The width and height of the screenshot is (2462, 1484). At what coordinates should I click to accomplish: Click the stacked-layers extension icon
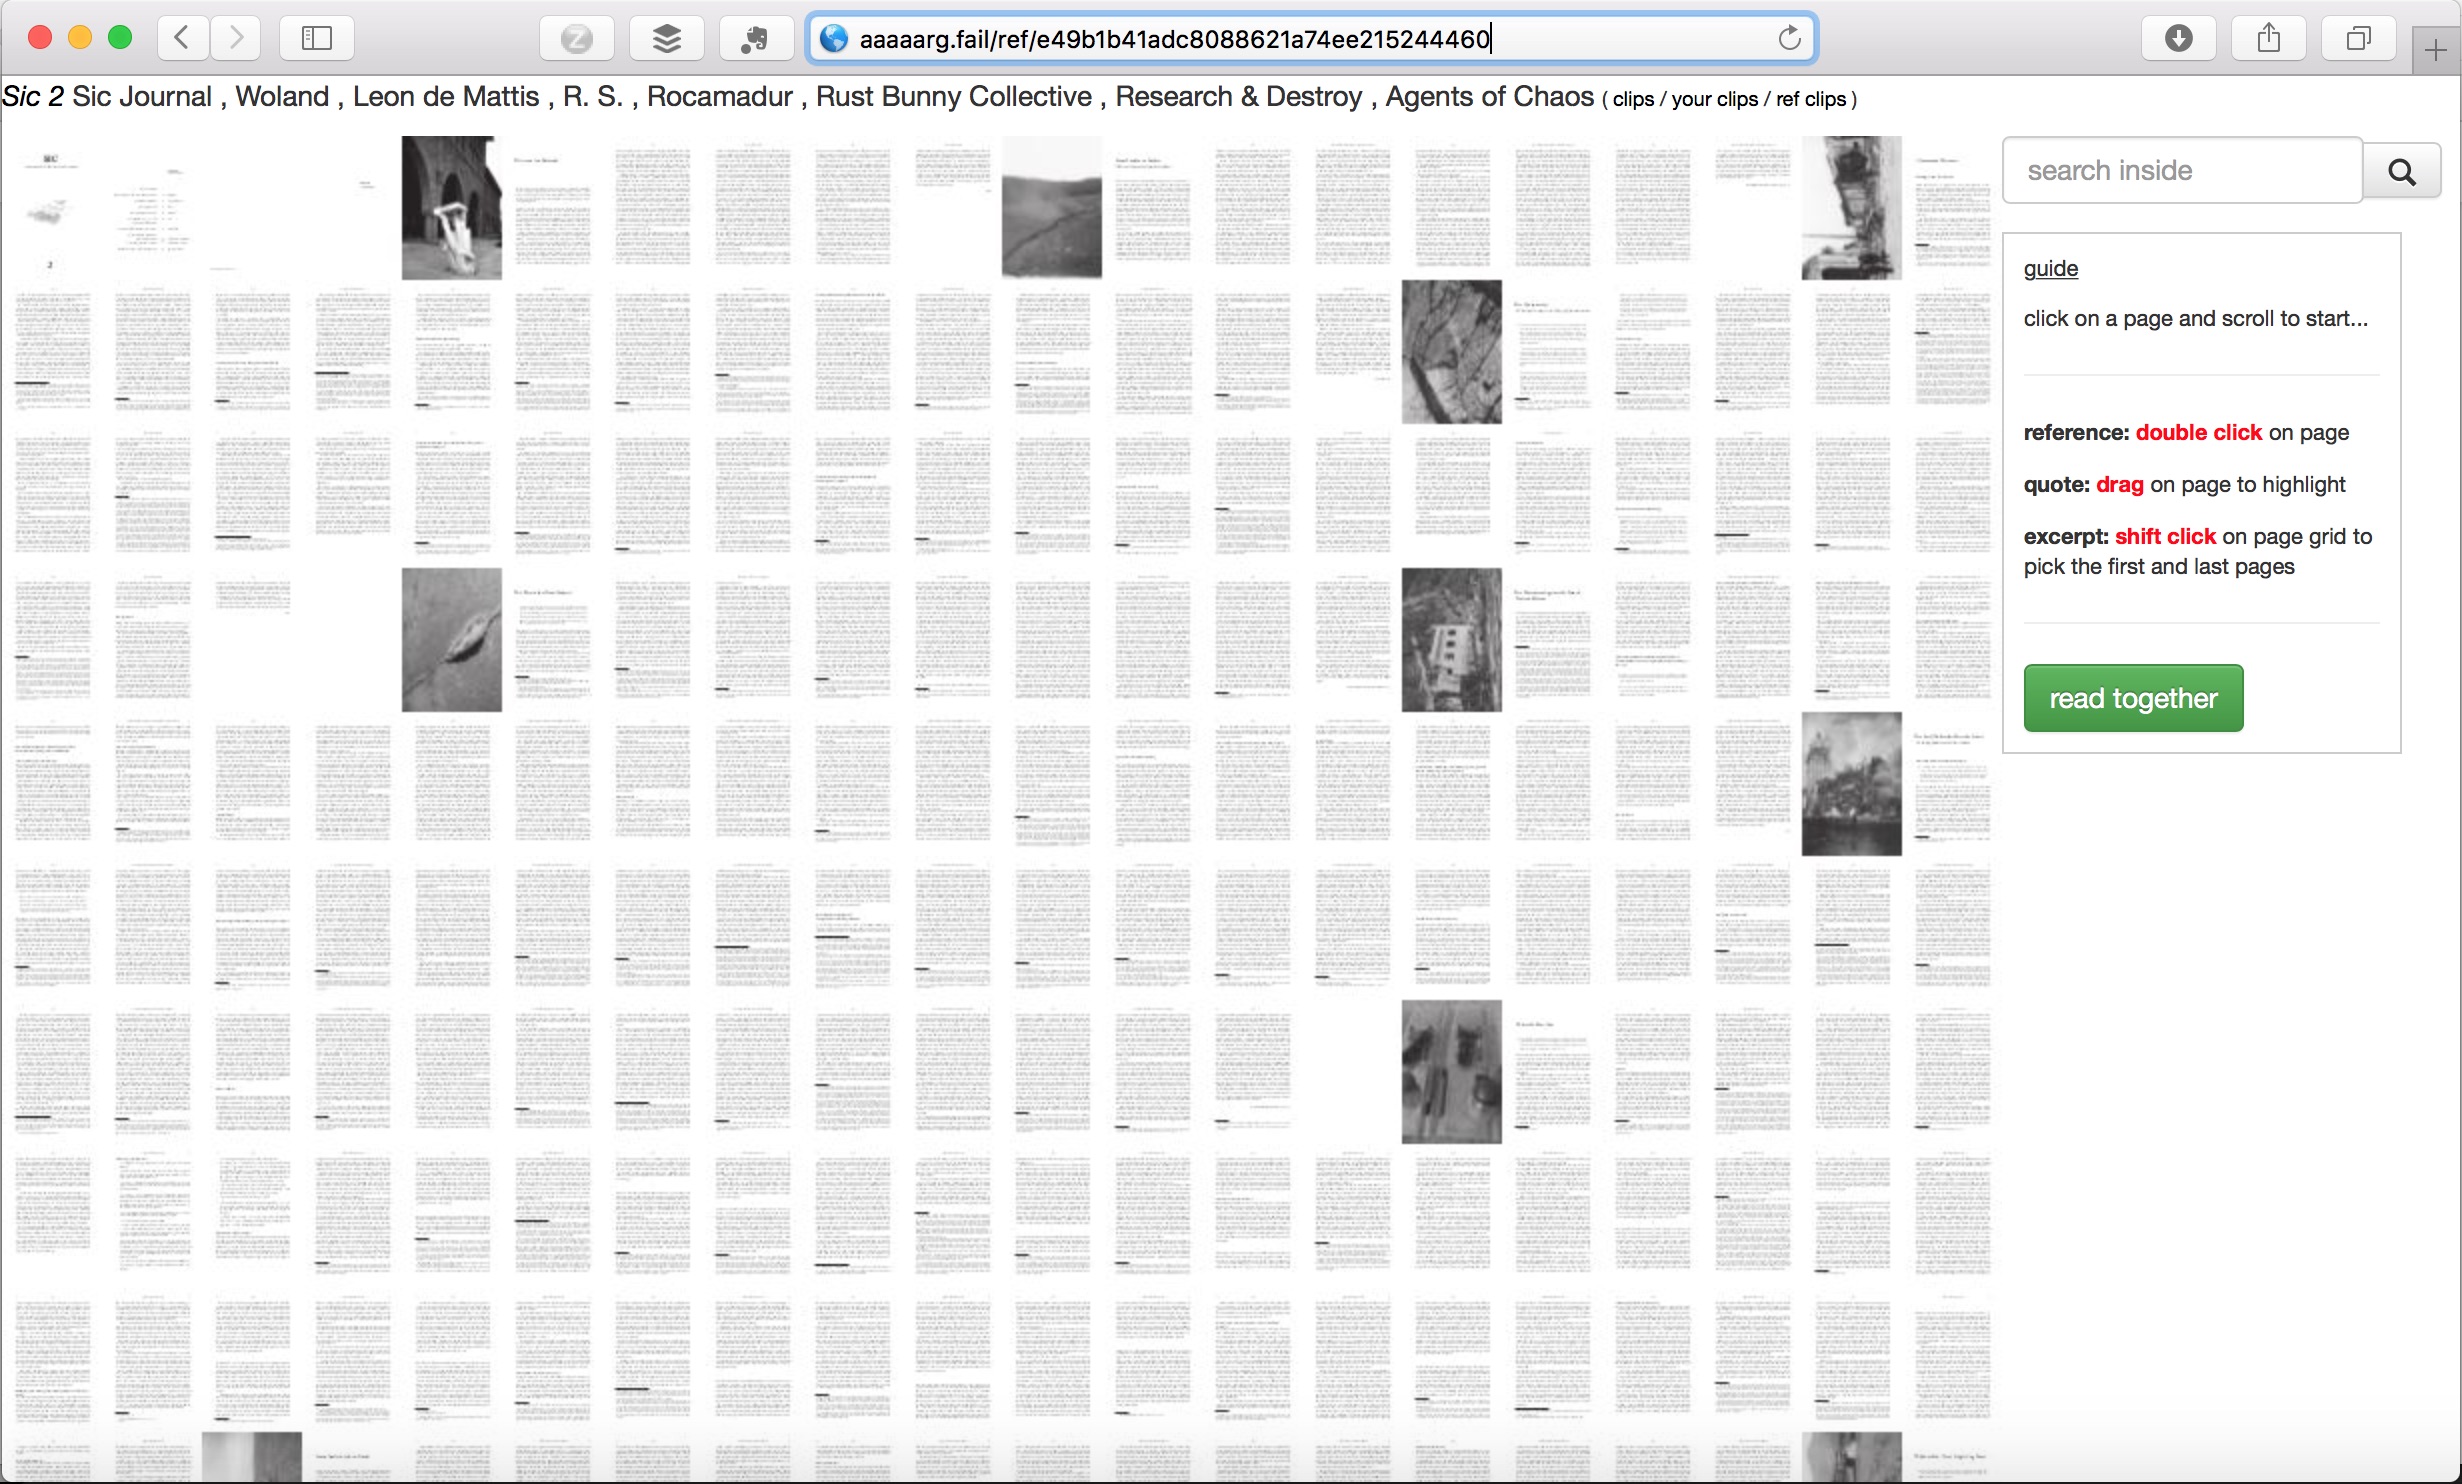click(x=666, y=38)
